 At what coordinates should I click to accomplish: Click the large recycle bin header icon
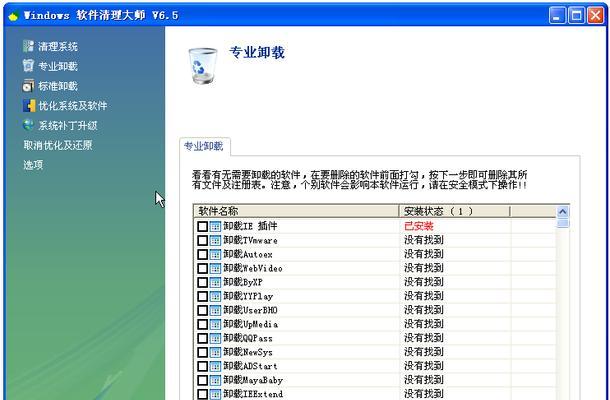click(203, 65)
